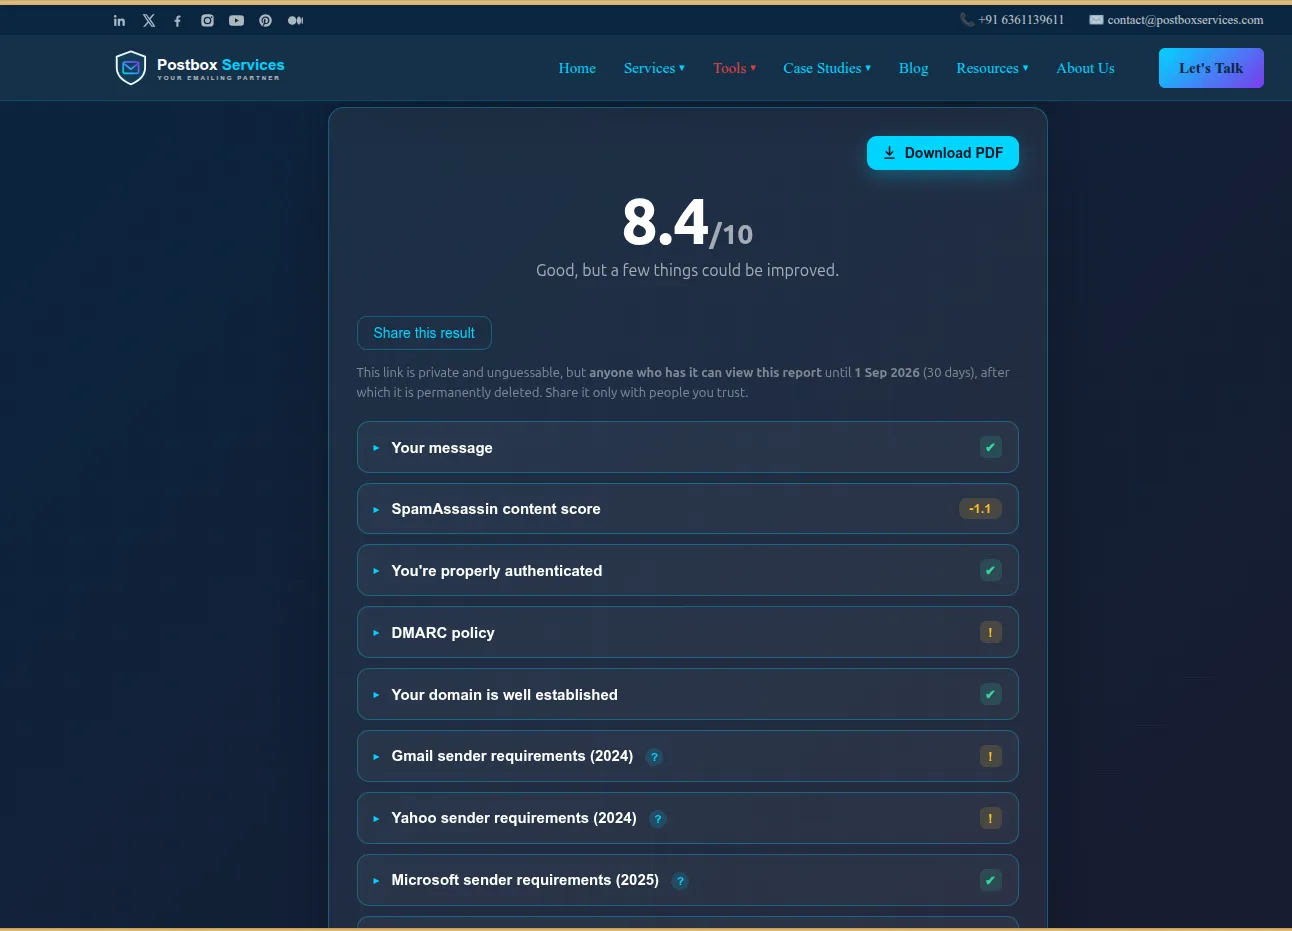This screenshot has width=1292, height=931.
Task: Click the Postbox Services shield logo
Action: click(x=131, y=68)
